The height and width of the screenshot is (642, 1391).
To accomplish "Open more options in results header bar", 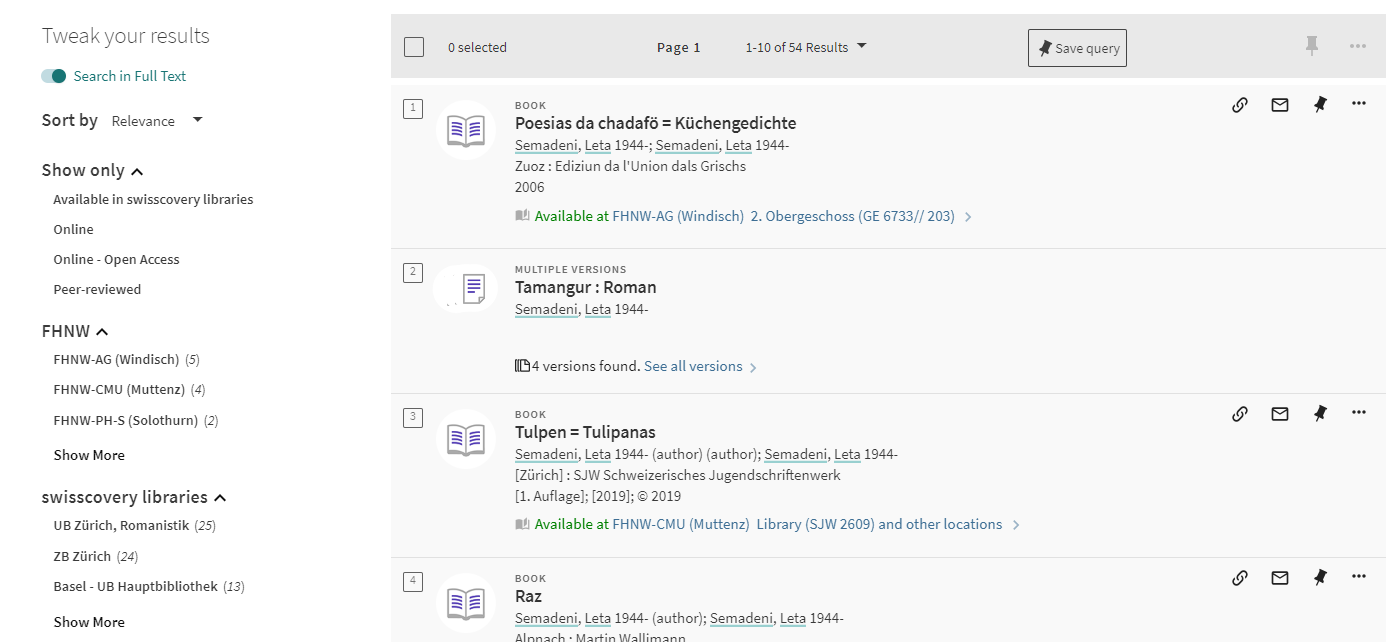I will point(1357,46).
